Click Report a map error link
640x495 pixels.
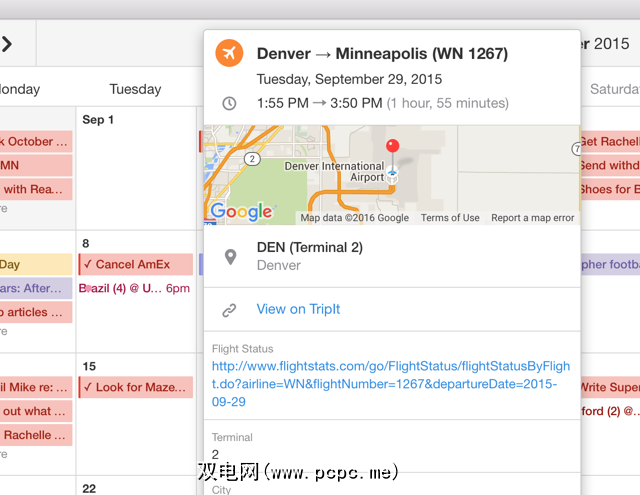click(533, 218)
